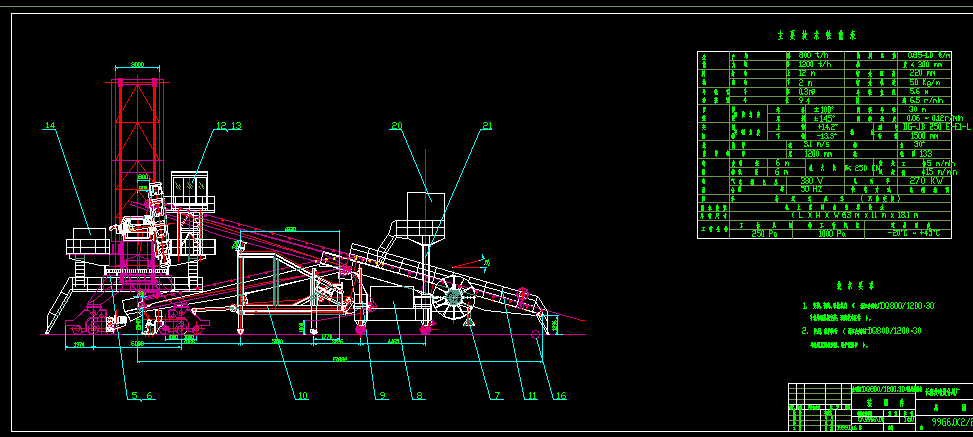Click the part callout label "16"
Screen dimensions: 973x437
click(560, 395)
